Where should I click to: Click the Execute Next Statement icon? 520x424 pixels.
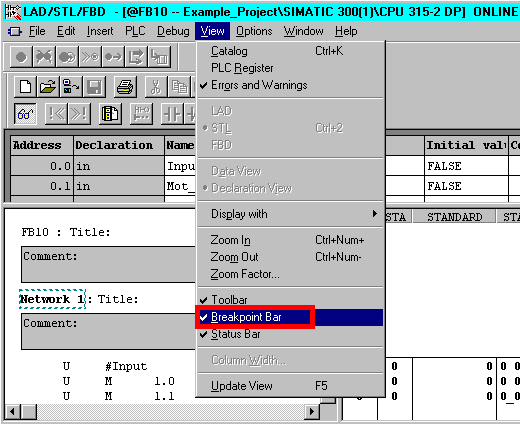(136, 57)
